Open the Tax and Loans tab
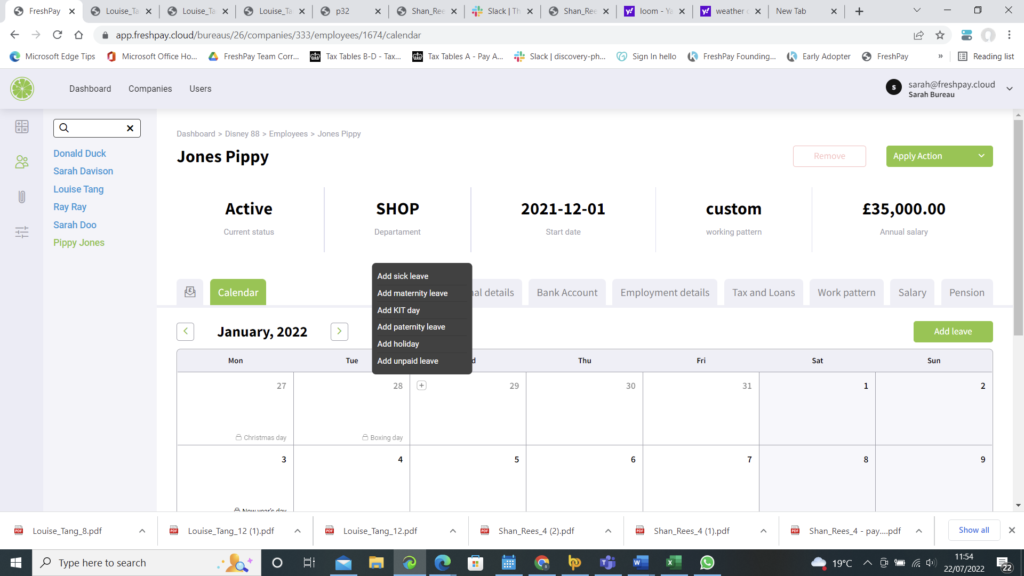Viewport: 1024px width, 576px height. [763, 292]
